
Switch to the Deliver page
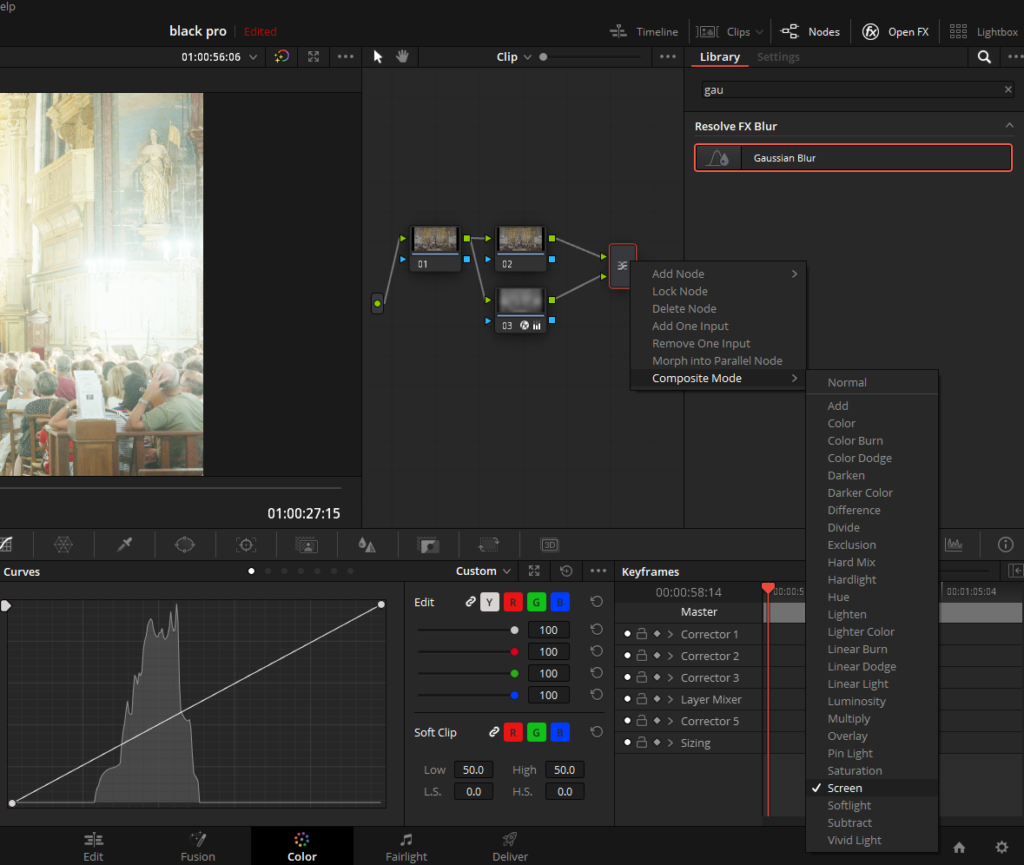click(510, 847)
